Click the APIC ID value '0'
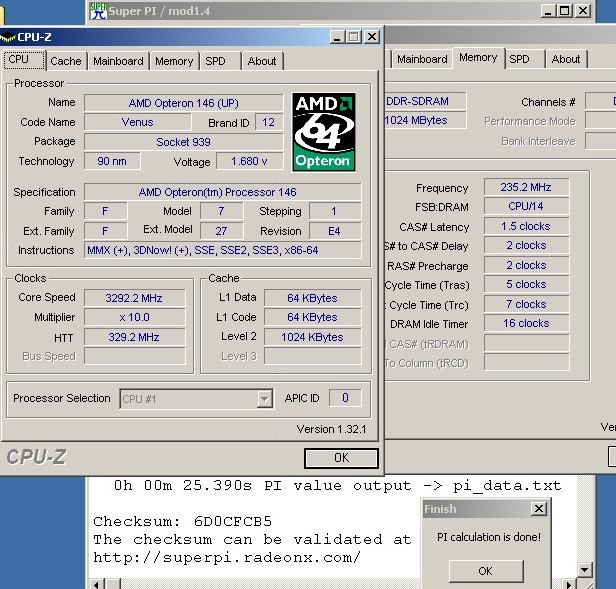This screenshot has width=616, height=589. click(x=345, y=398)
